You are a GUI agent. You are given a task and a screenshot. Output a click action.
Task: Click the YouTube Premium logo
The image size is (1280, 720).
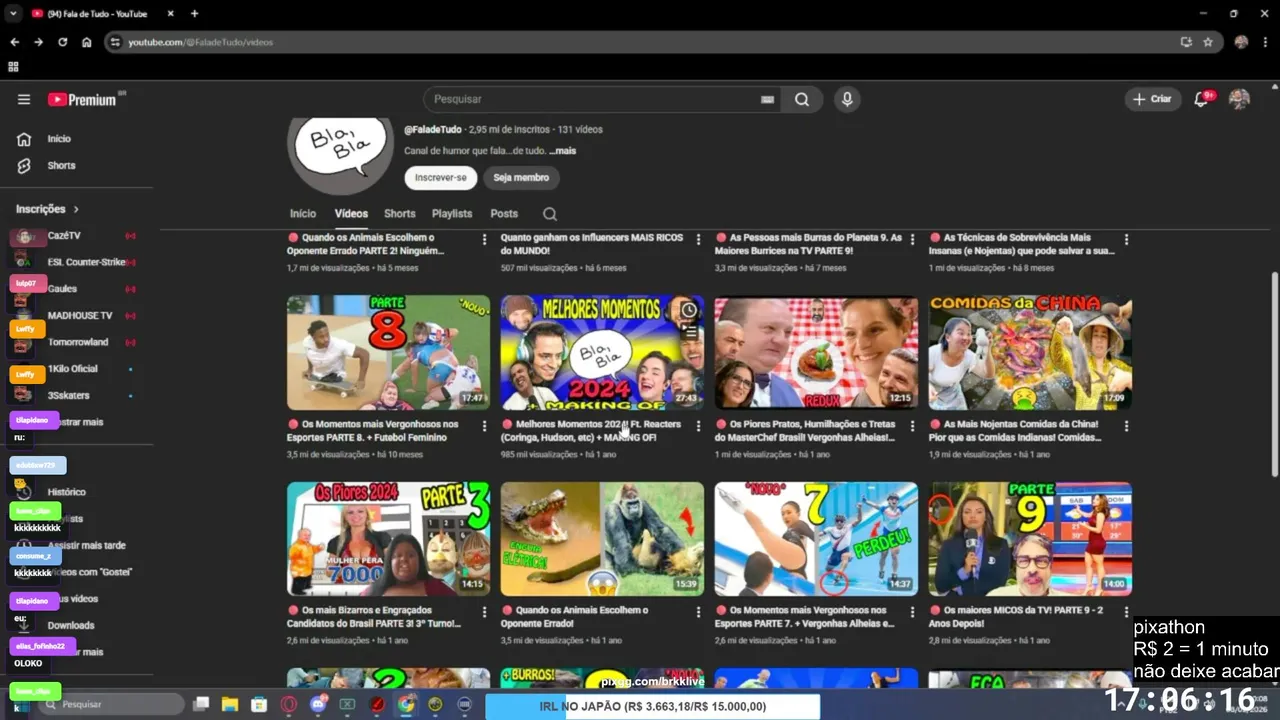(x=82, y=99)
